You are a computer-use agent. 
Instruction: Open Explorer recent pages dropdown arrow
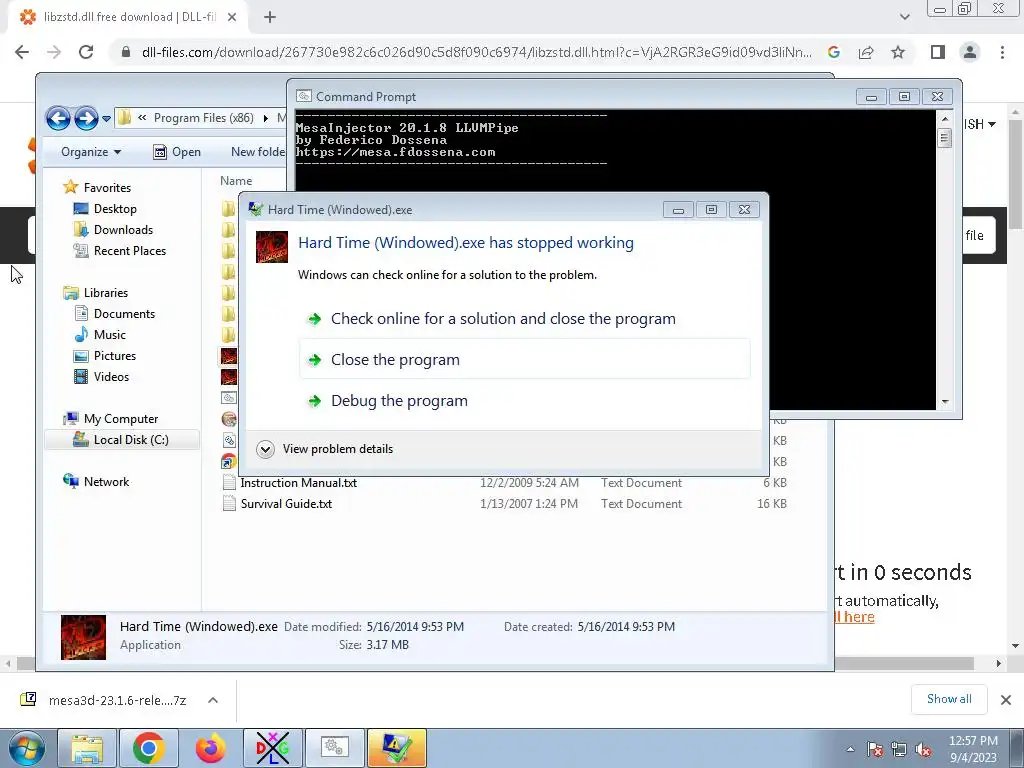(x=106, y=119)
